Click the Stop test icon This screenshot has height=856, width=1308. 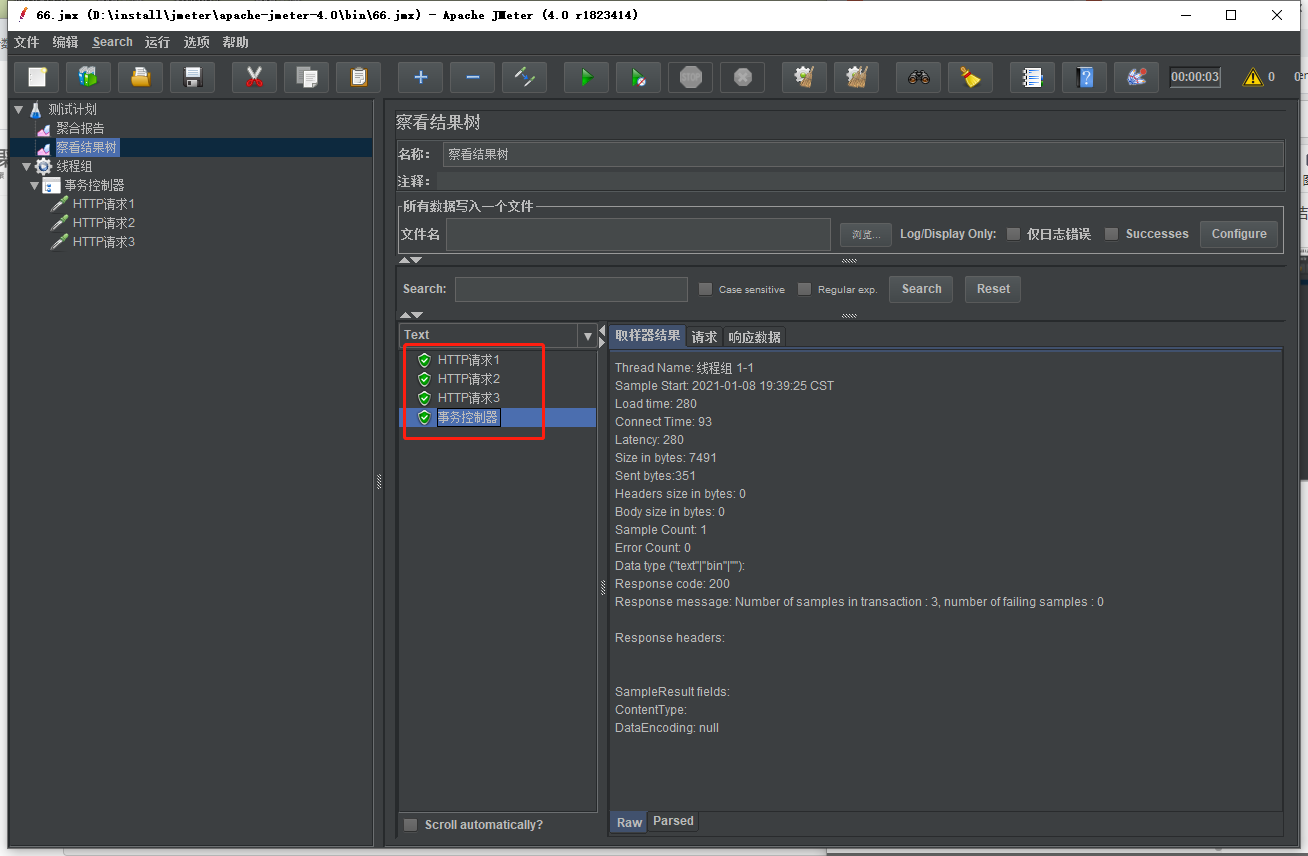(690, 77)
